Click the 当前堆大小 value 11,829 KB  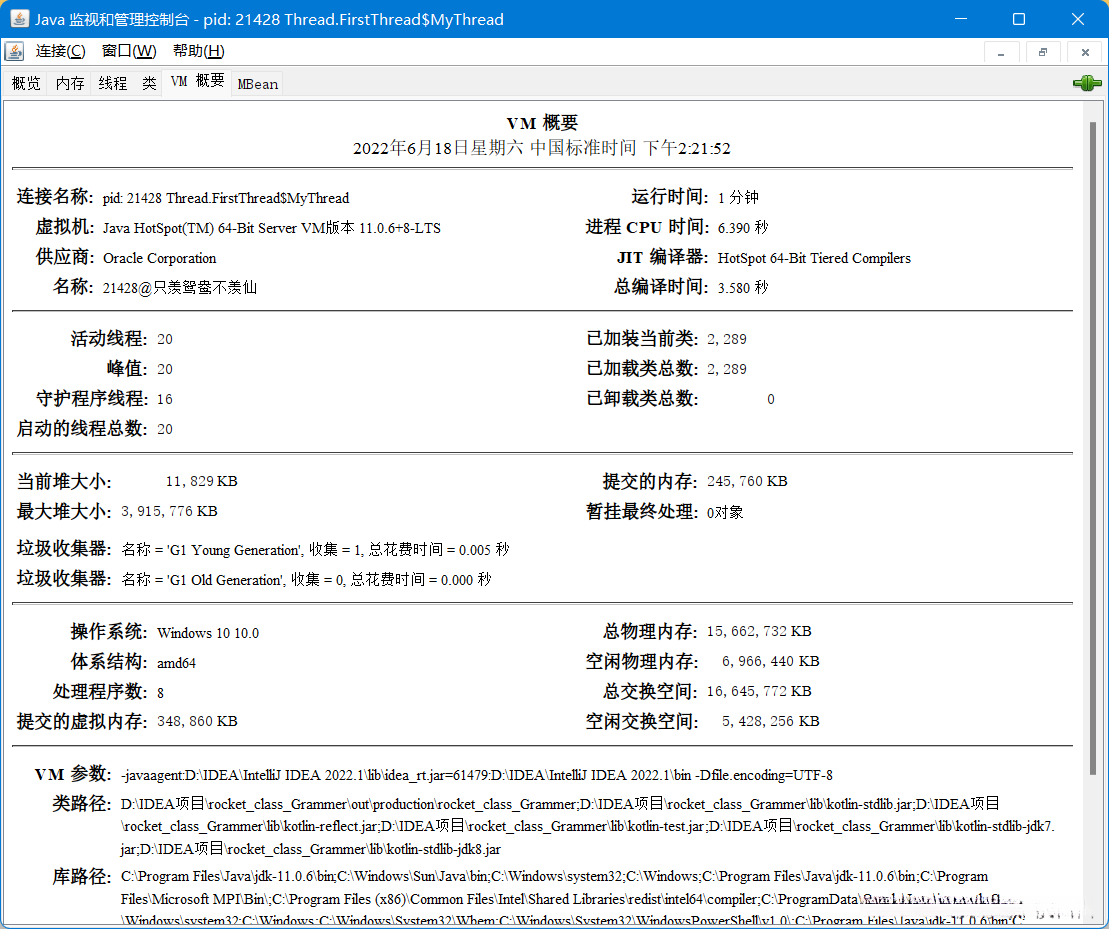click(202, 481)
